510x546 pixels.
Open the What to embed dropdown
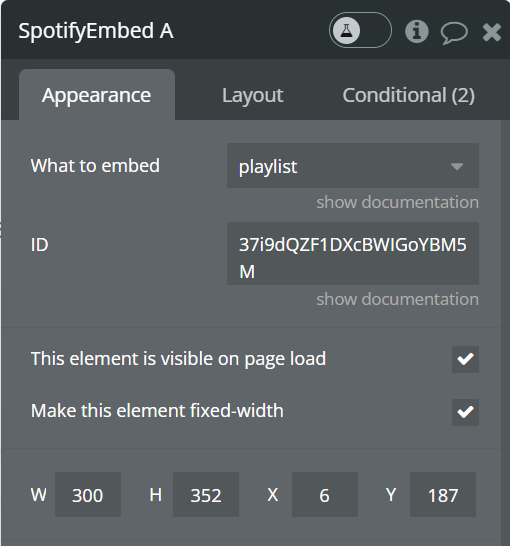[353, 166]
